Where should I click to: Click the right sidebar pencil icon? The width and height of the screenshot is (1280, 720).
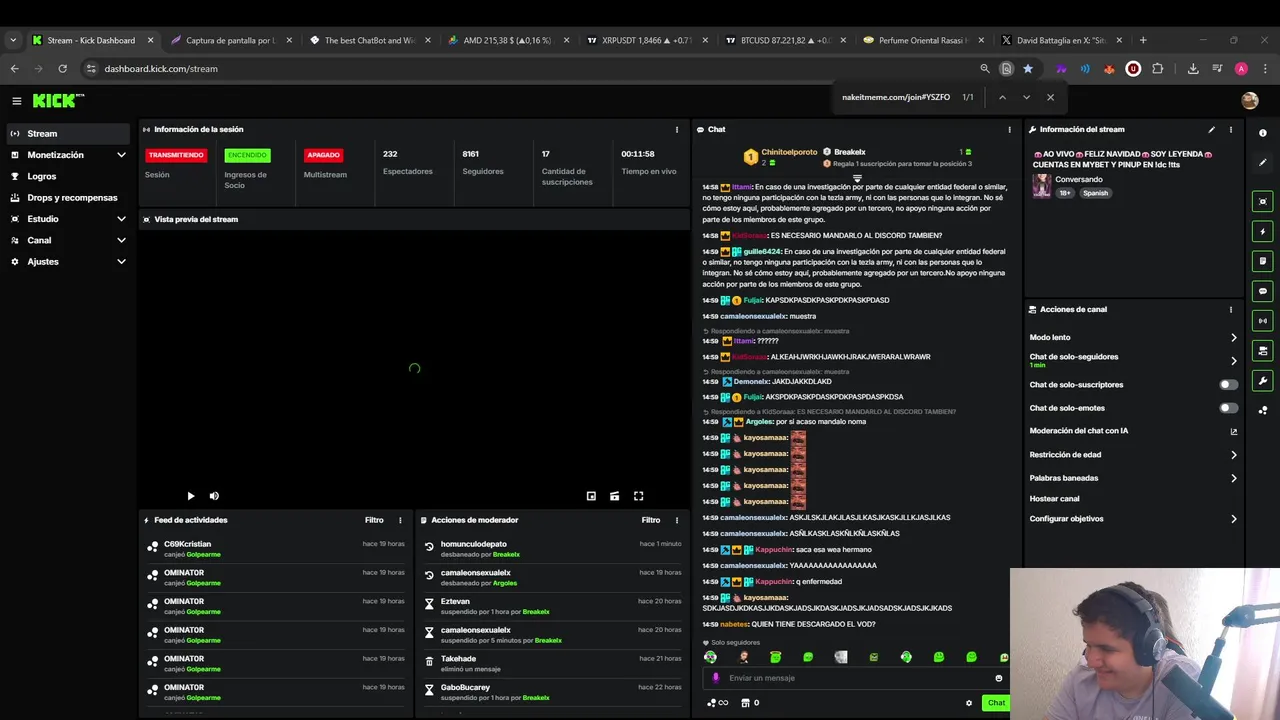coord(1263,162)
